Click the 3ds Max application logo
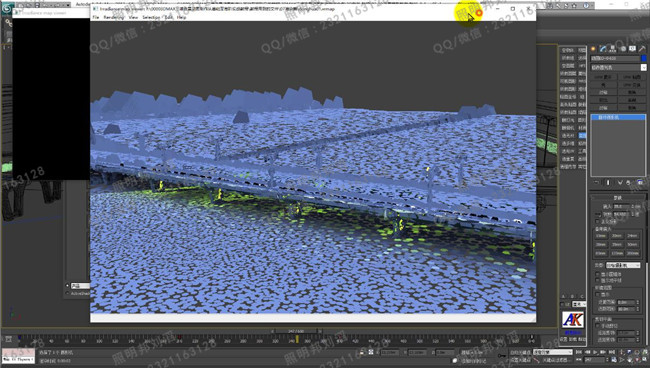 (x=7, y=8)
